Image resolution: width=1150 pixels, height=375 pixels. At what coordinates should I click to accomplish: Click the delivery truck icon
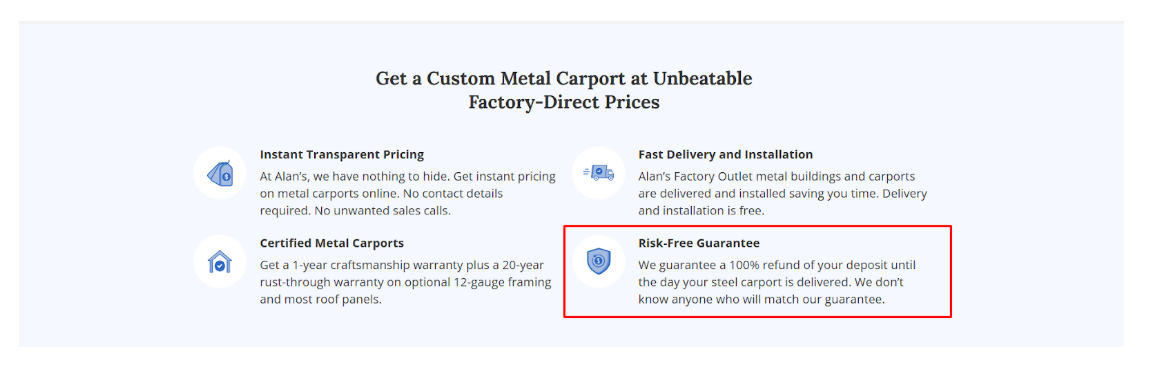[598, 172]
